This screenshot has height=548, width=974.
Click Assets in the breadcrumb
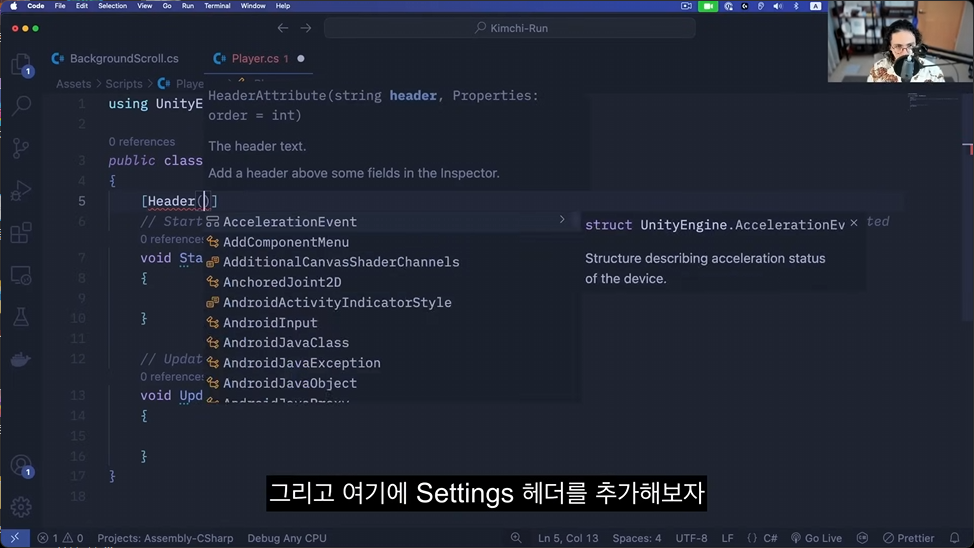click(73, 83)
